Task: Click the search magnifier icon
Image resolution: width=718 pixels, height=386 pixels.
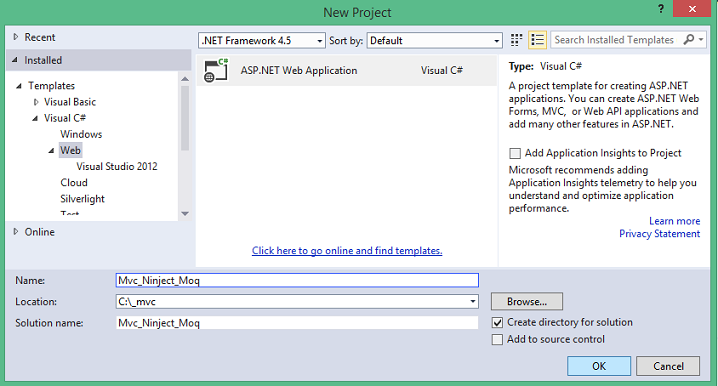Action: tap(688, 40)
